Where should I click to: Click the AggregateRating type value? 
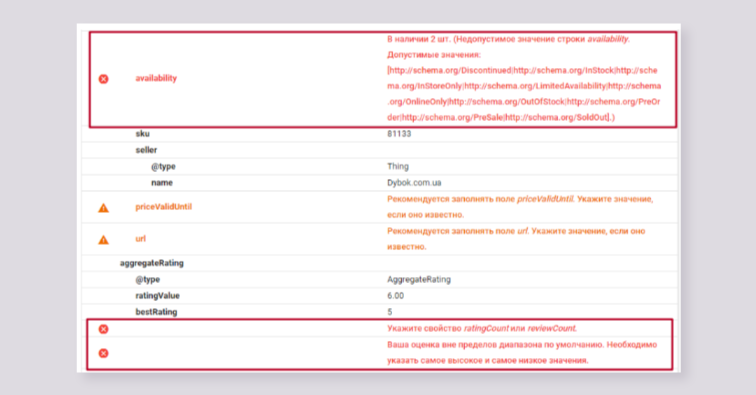pyautogui.click(x=418, y=279)
